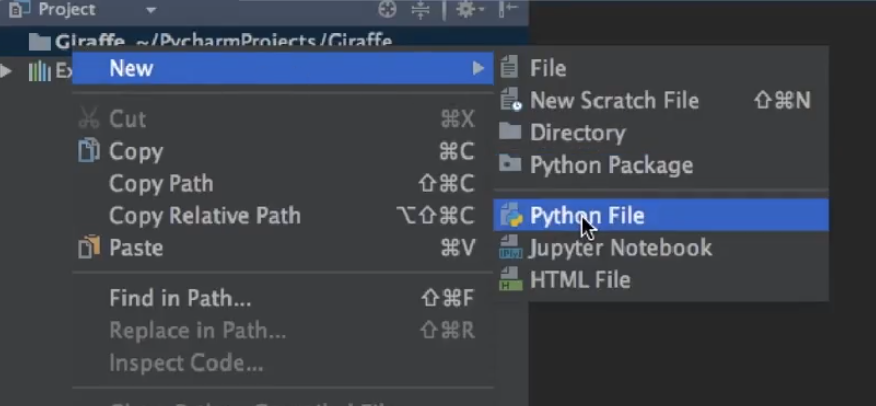Click the ⌘V shortcut label
Viewport: 876px width, 406px height.
click(x=458, y=248)
